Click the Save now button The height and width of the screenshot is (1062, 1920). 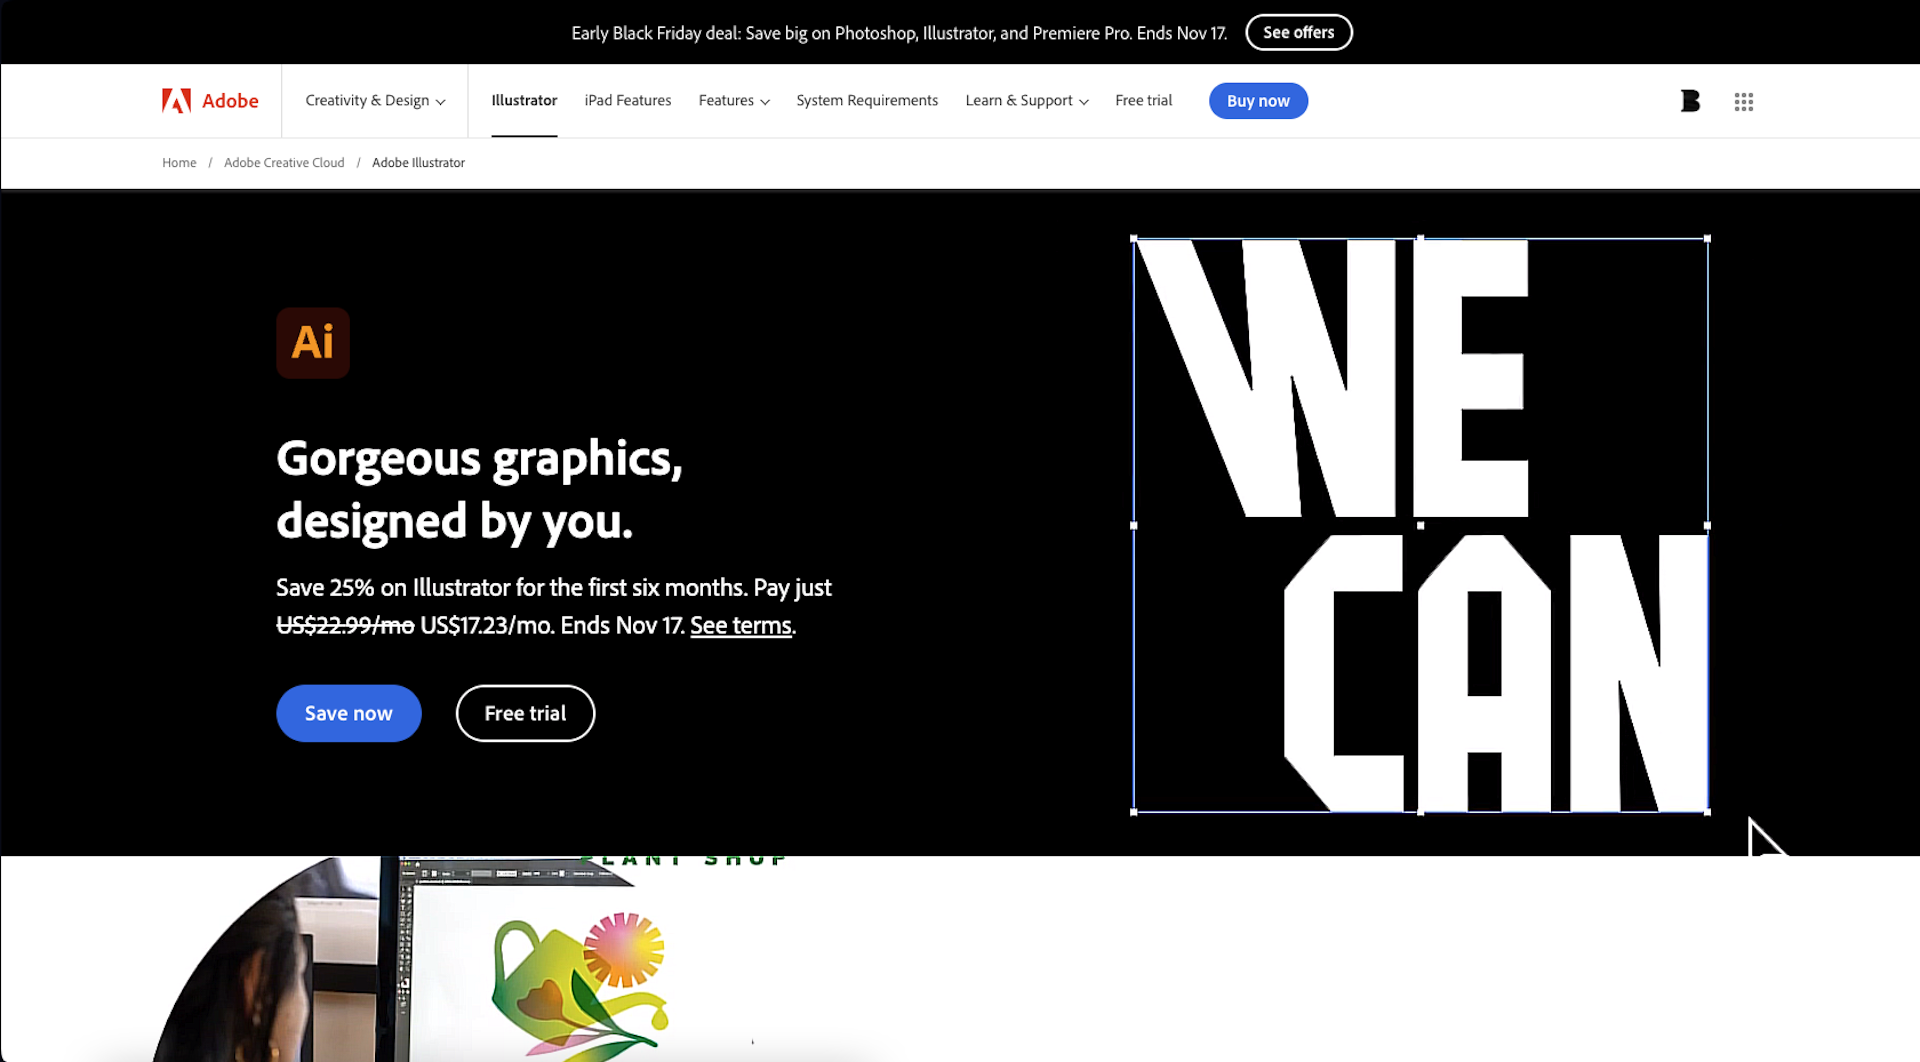[348, 713]
